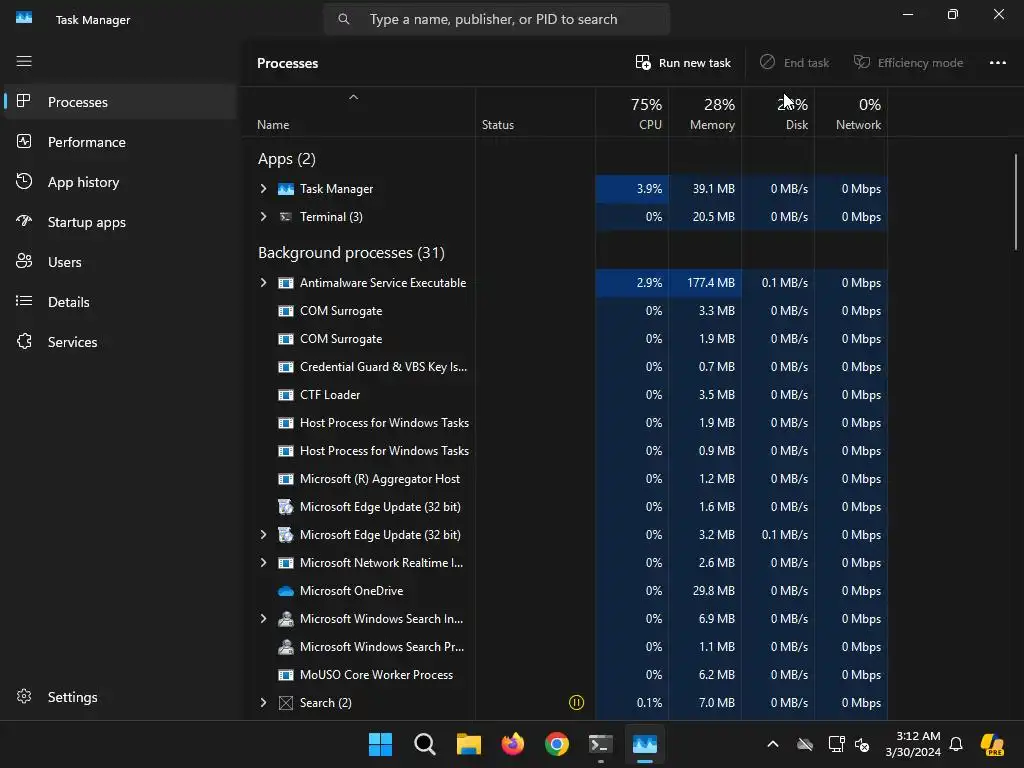The image size is (1024, 768).
Task: Click the Performance sidebar icon
Action: click(x=24, y=141)
